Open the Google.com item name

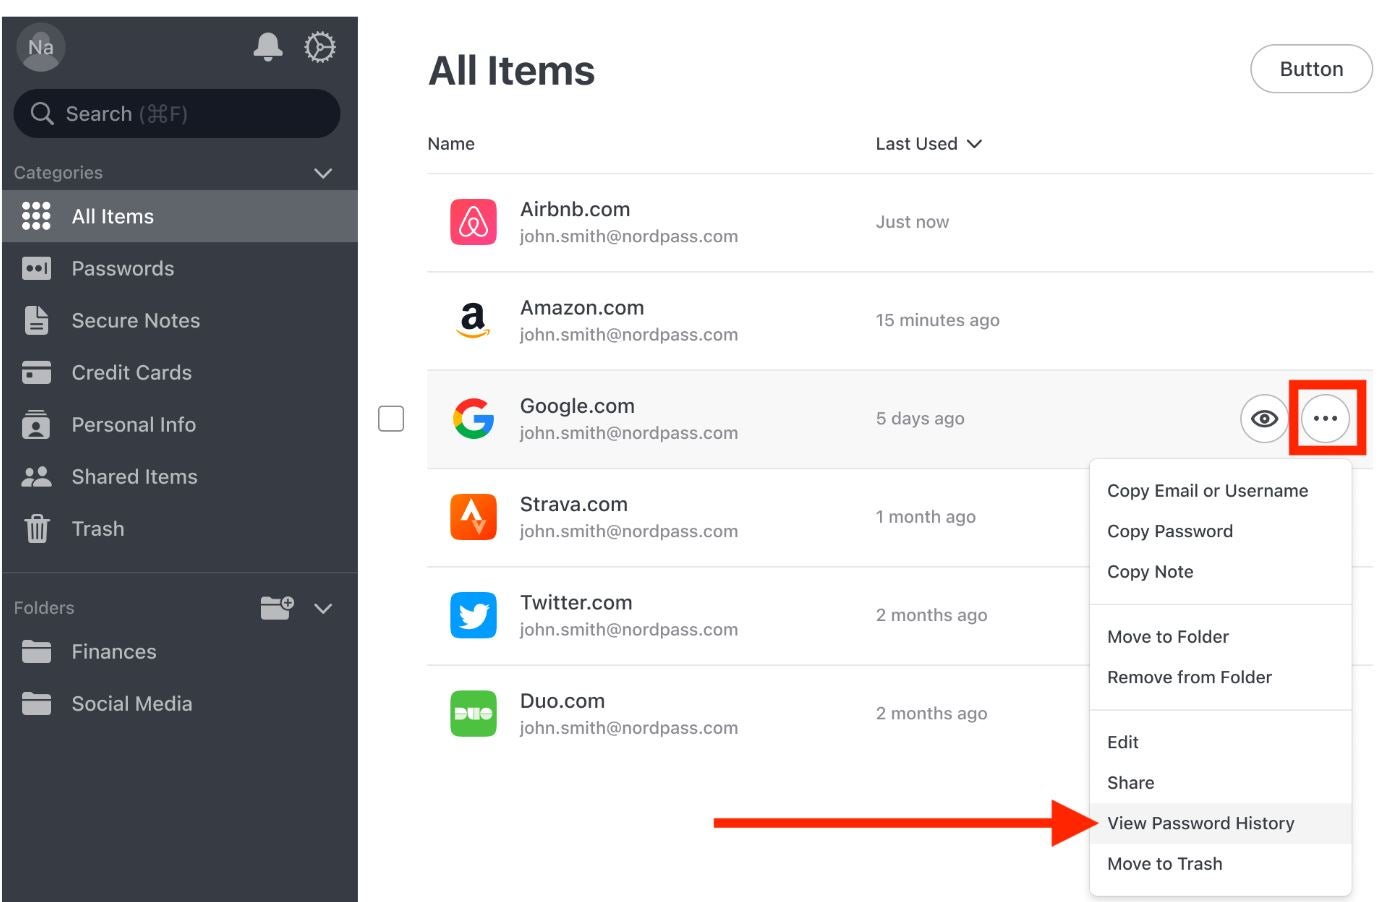[577, 406]
